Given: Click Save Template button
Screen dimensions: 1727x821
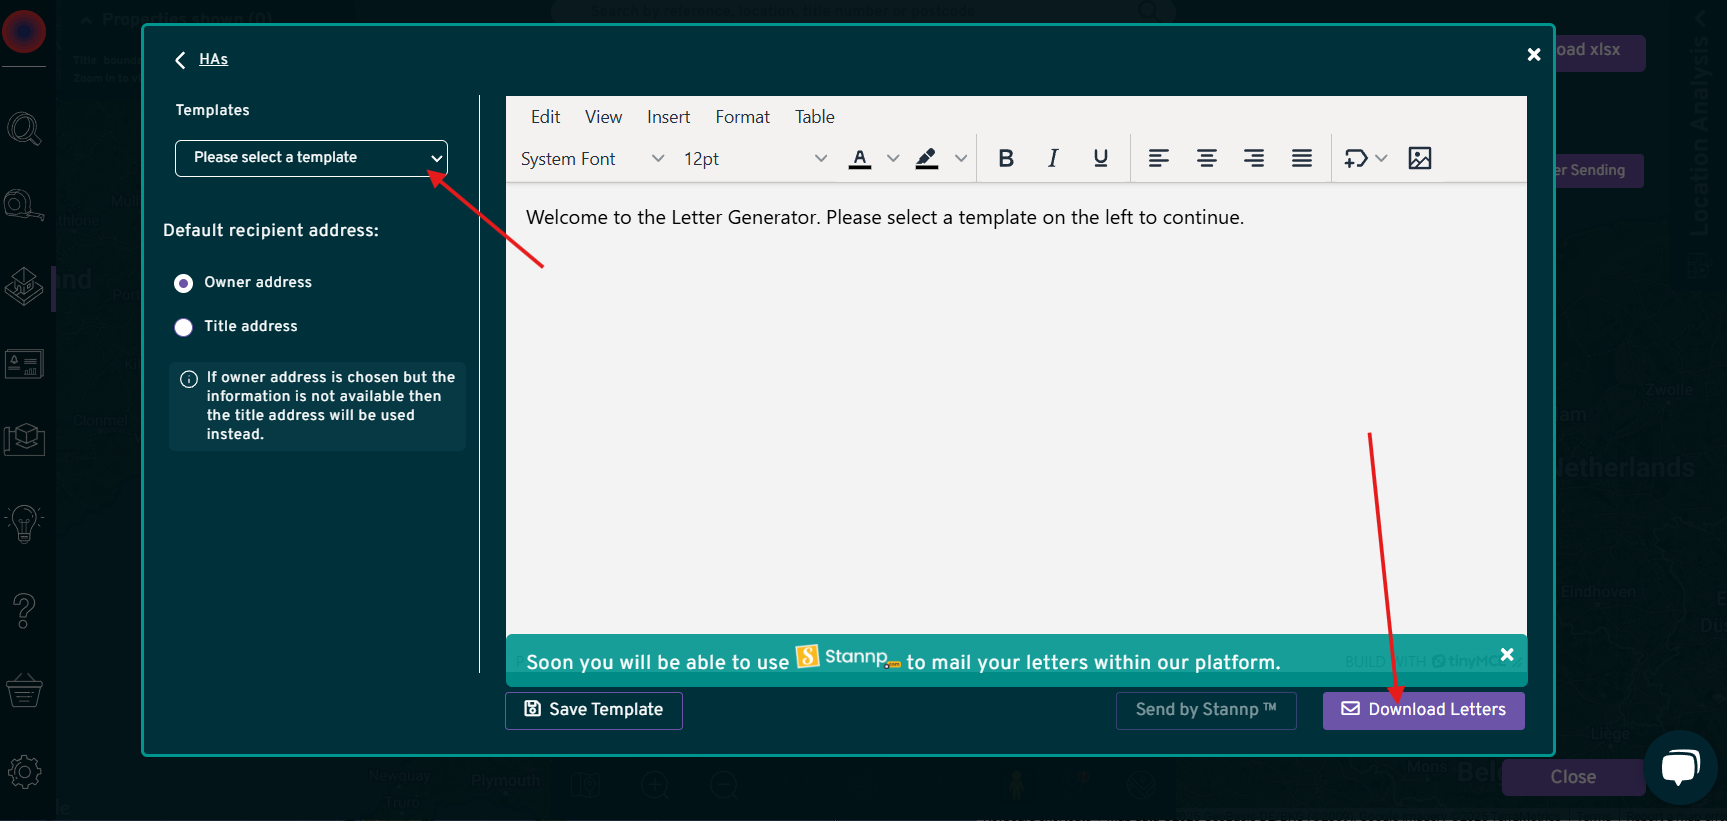Looking at the screenshot, I should click(x=594, y=710).
